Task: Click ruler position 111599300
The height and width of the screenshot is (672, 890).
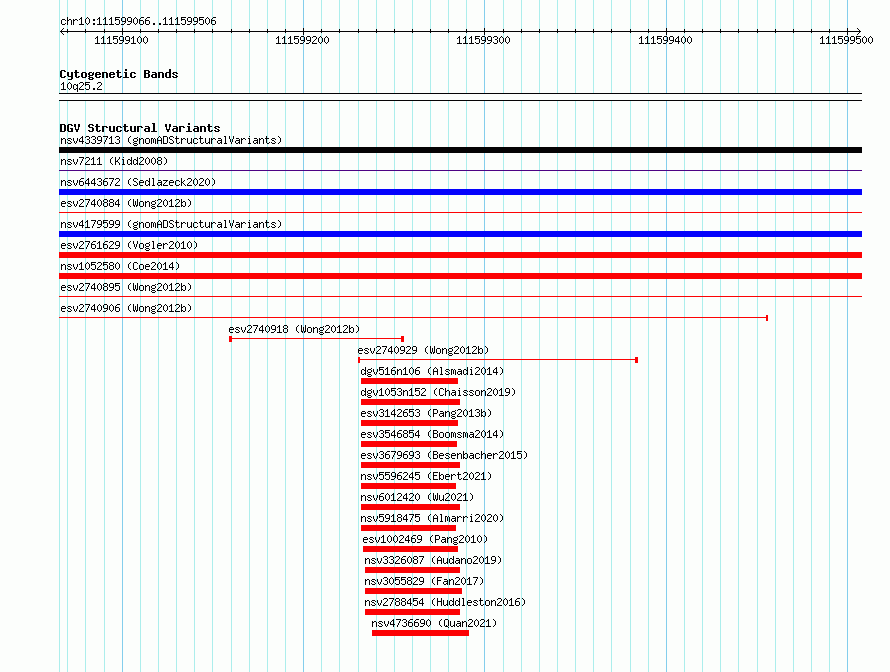Action: pyautogui.click(x=483, y=40)
